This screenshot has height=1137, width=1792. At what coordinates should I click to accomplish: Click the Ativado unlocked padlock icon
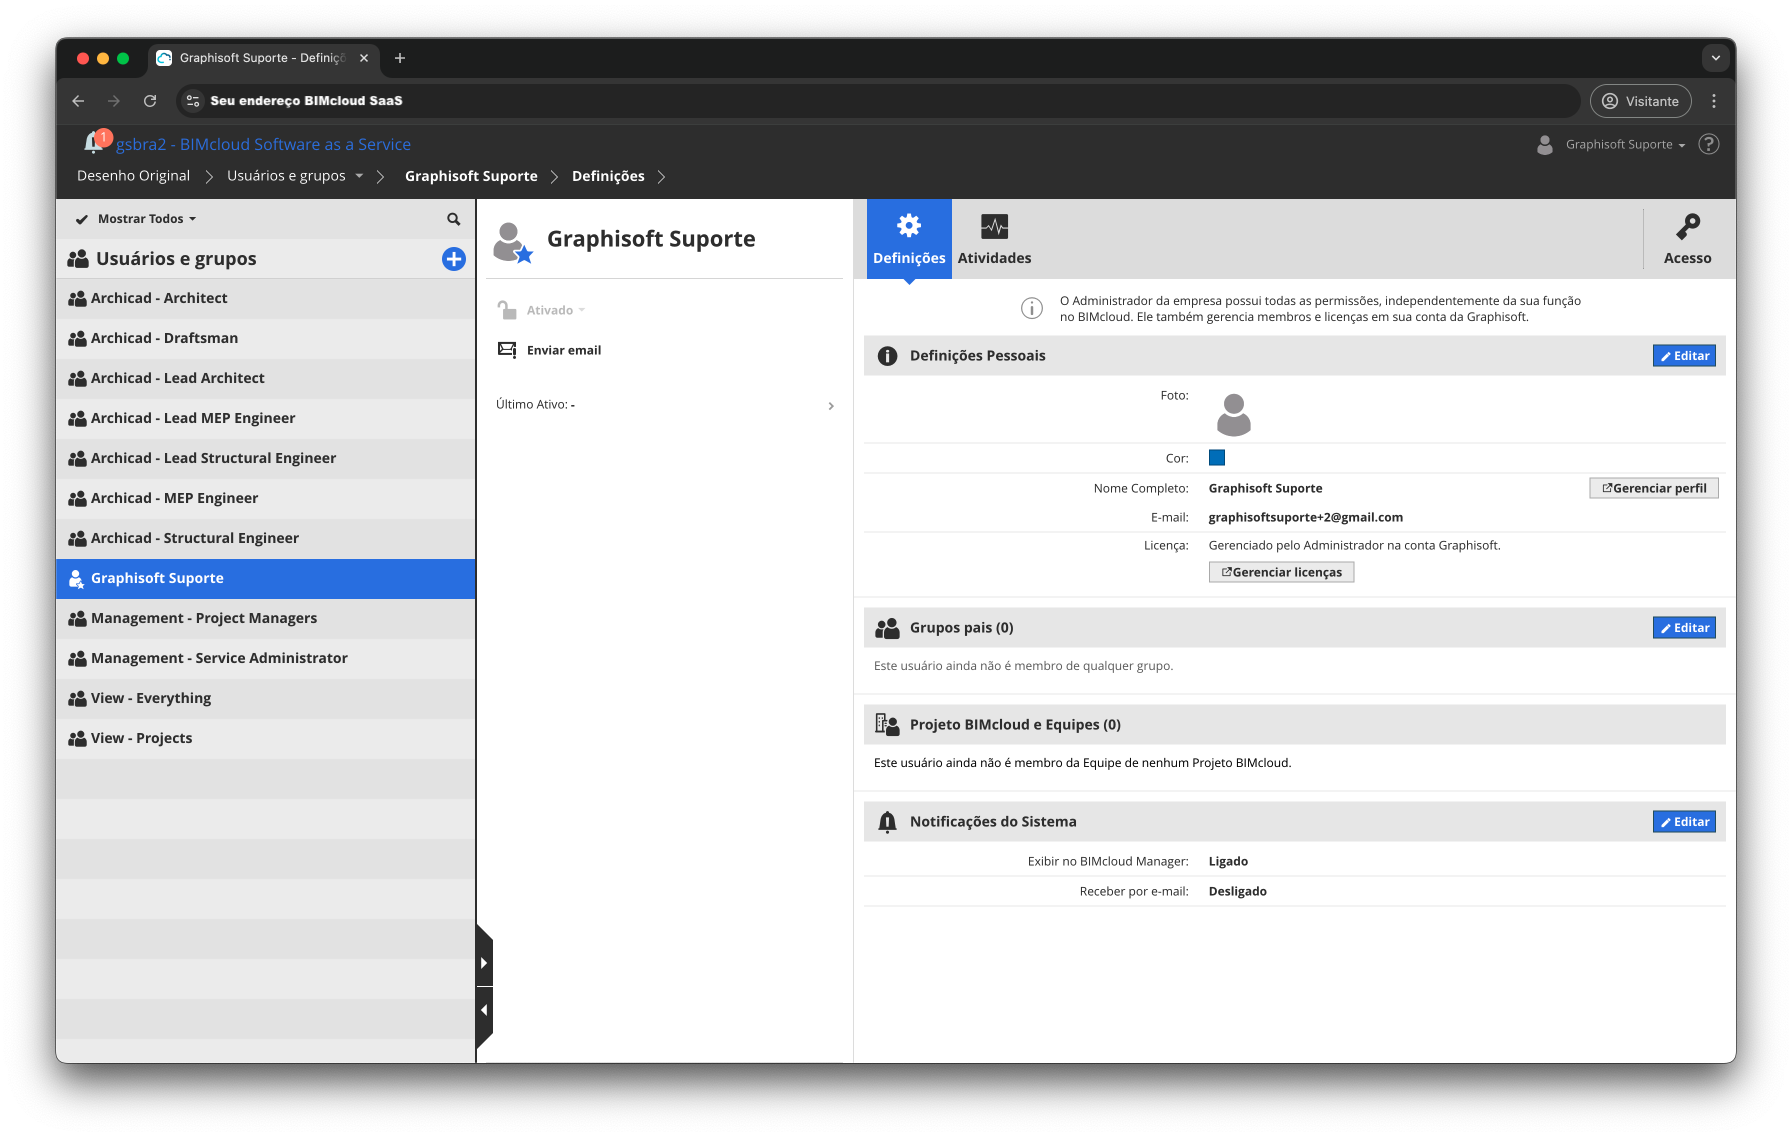[x=507, y=310]
